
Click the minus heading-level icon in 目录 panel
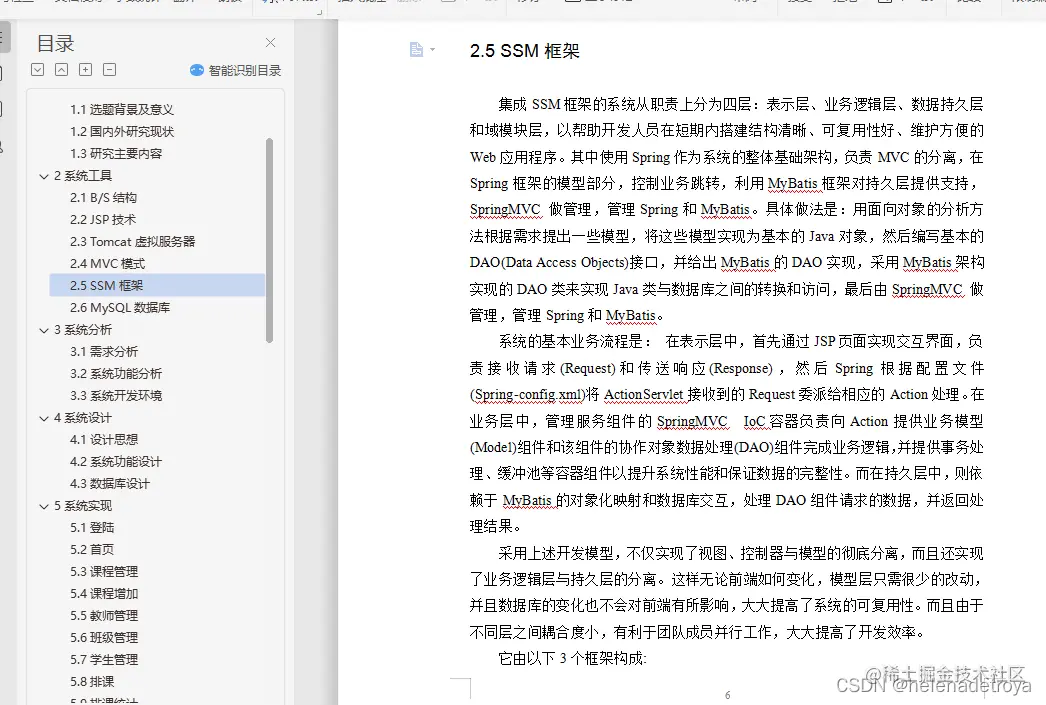click(109, 69)
